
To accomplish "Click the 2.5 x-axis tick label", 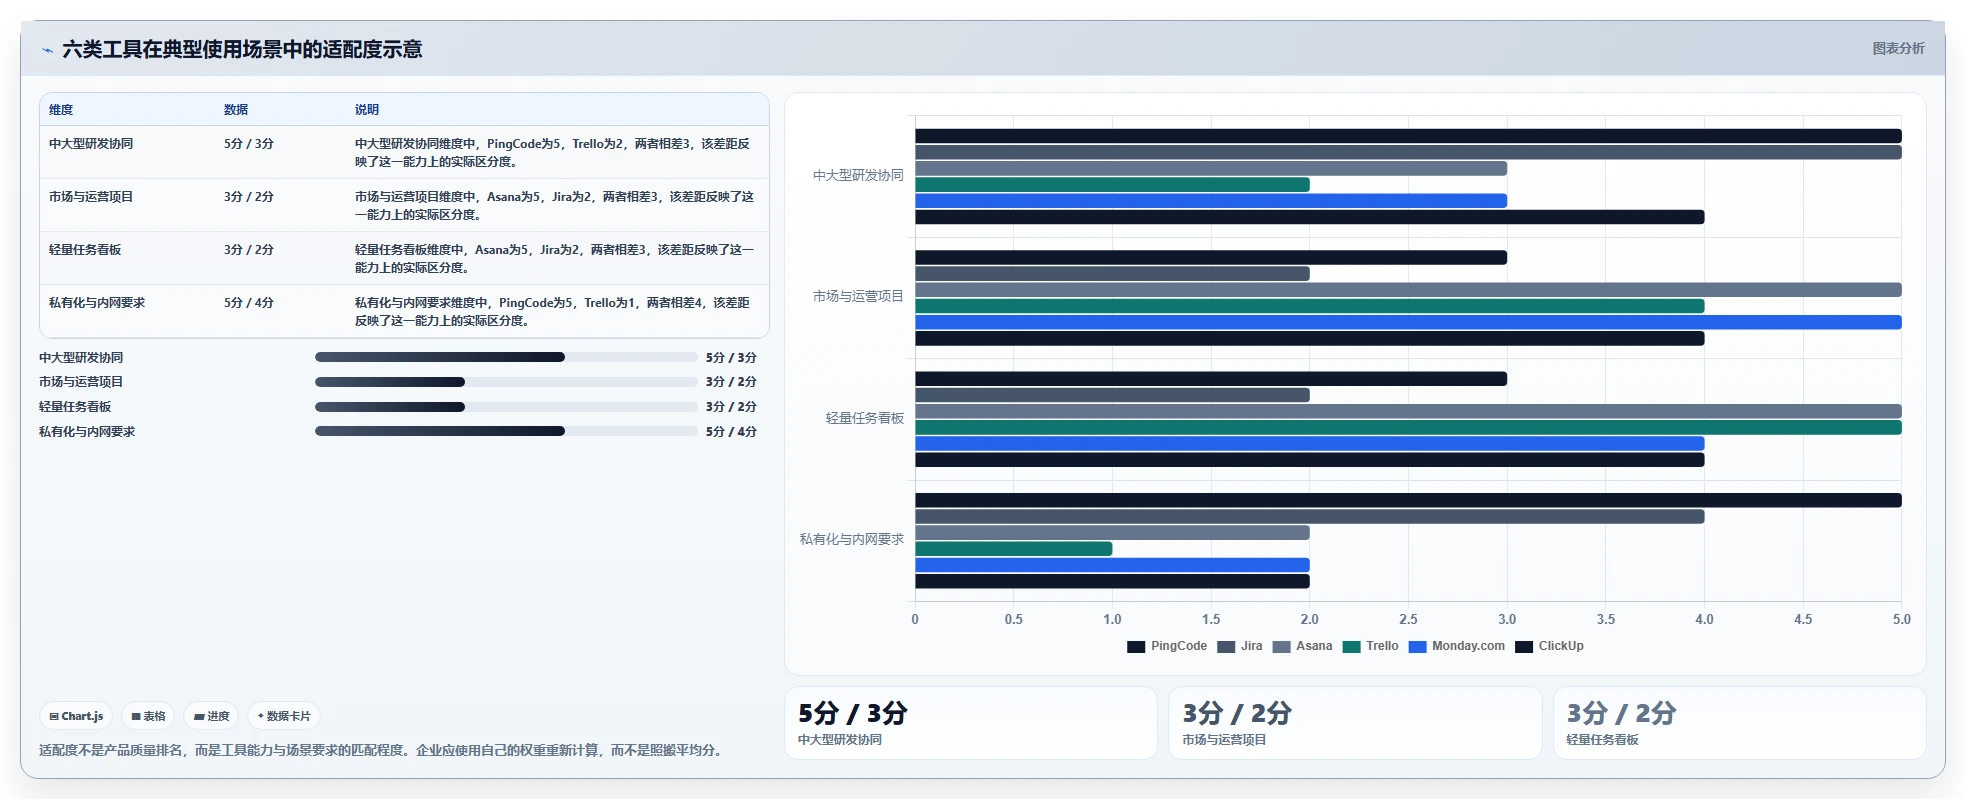I will 1408,620.
